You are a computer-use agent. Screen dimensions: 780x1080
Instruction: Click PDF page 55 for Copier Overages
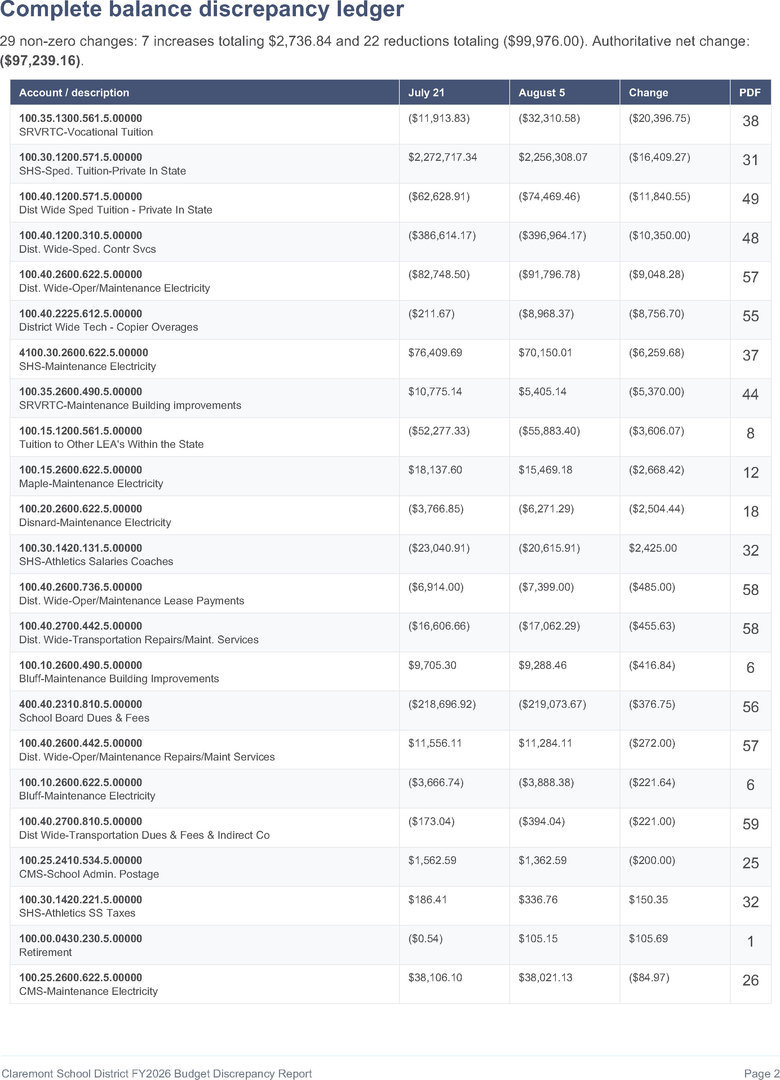click(x=750, y=316)
